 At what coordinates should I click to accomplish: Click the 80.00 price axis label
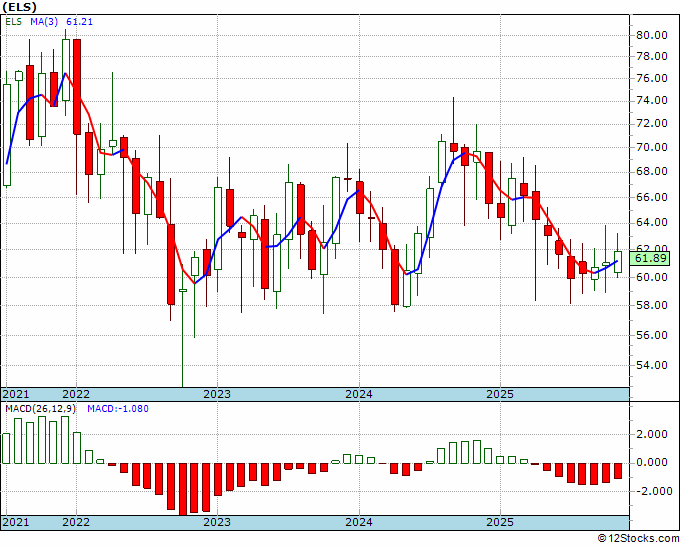[651, 35]
